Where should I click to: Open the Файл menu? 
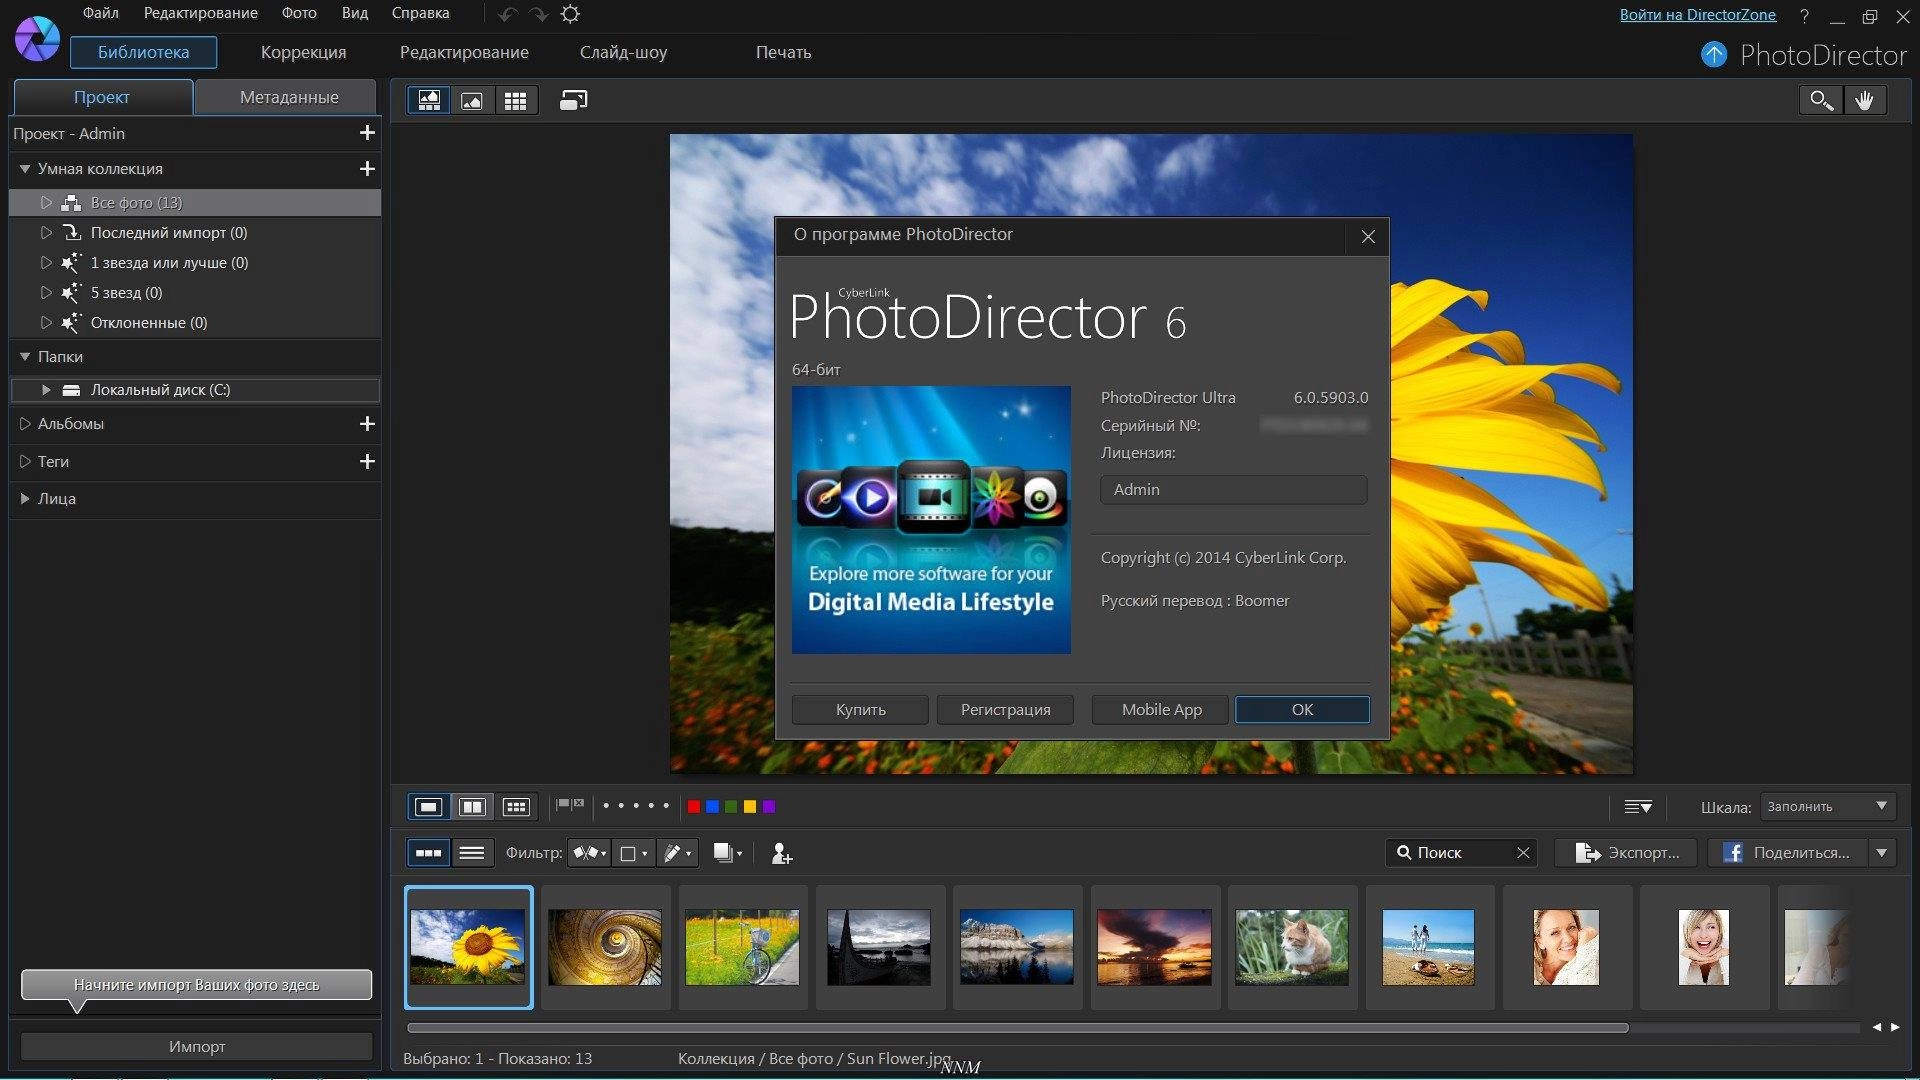pos(100,13)
